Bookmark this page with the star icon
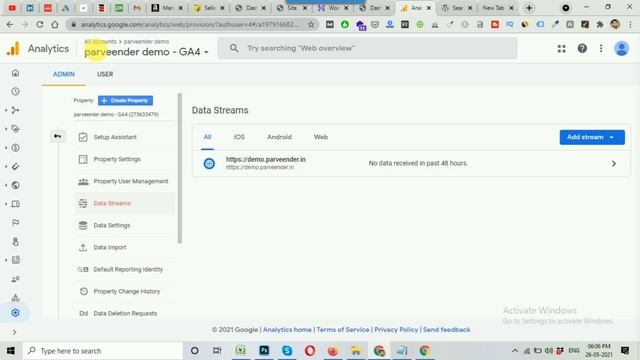The image size is (640, 360). (311, 24)
